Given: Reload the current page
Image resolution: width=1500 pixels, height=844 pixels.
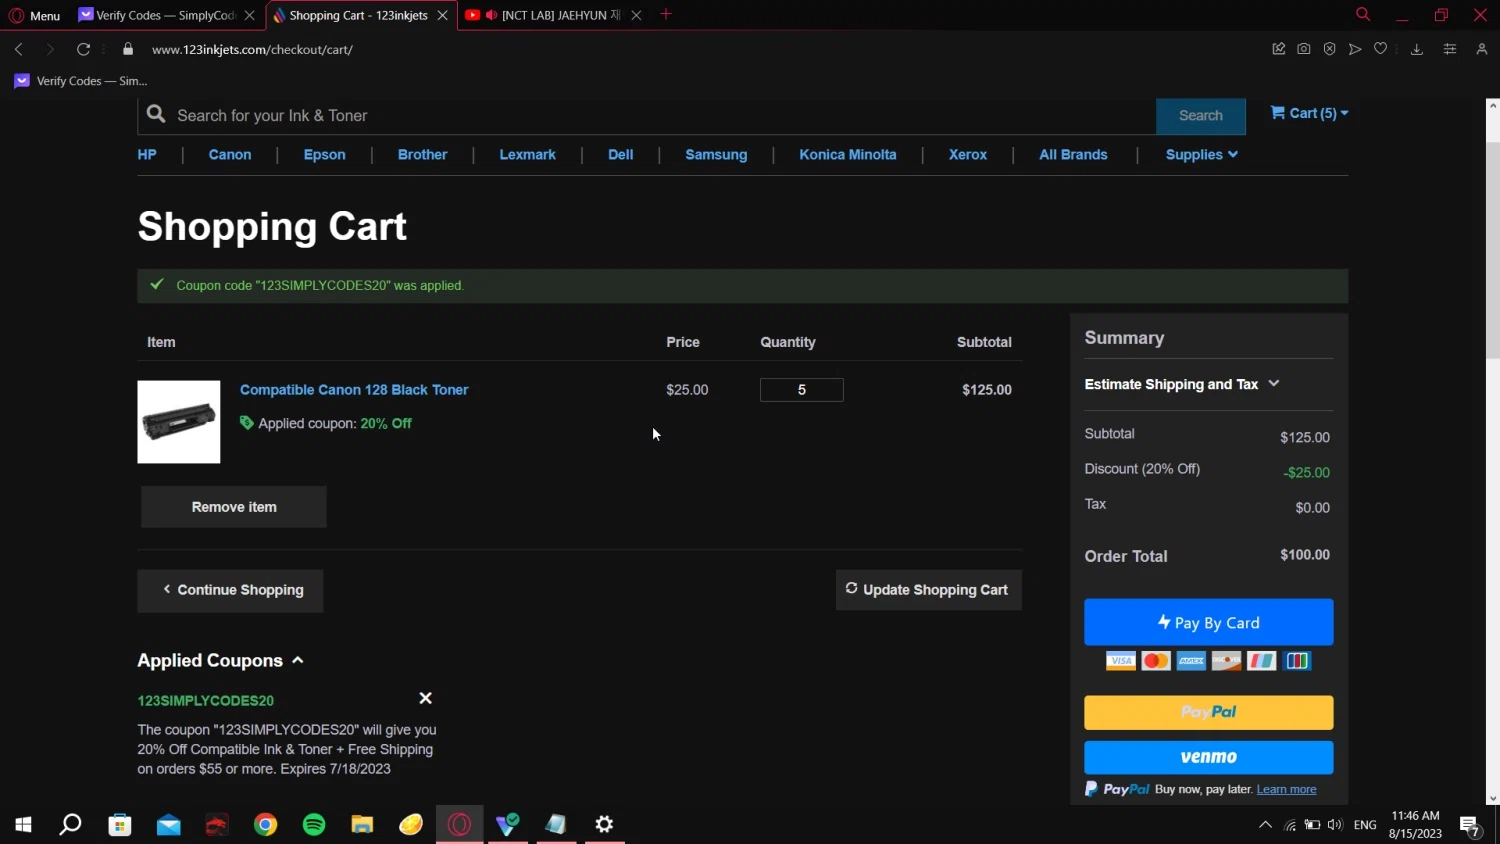Looking at the screenshot, I should point(84,49).
